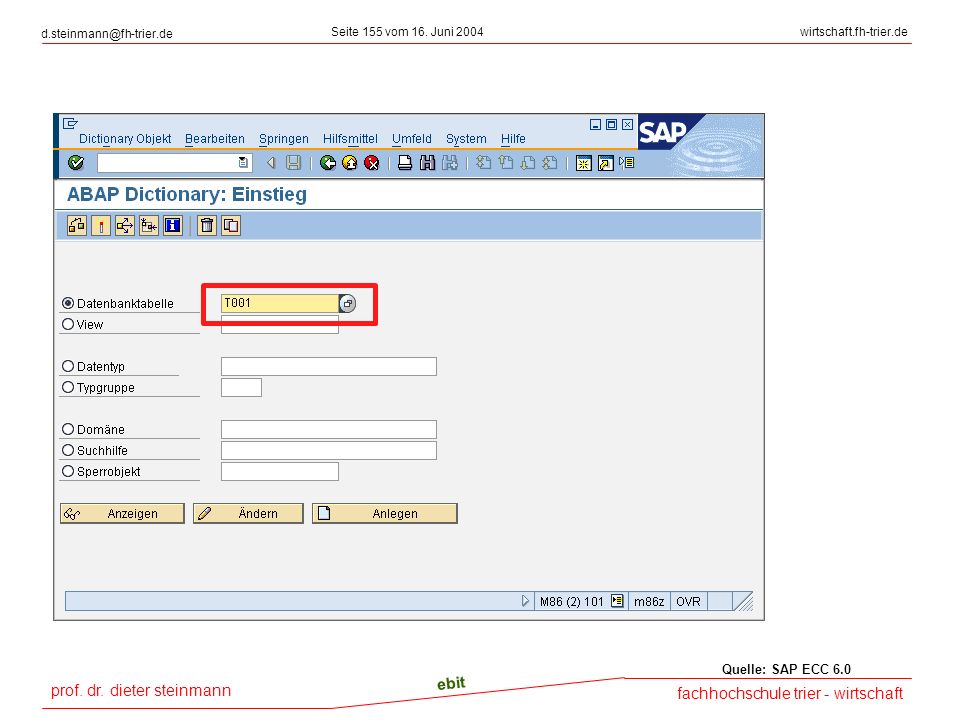Viewport: 960px width, 720px height.
Task: Click the Datenbanktabelle field containing T001
Action: tap(280, 303)
